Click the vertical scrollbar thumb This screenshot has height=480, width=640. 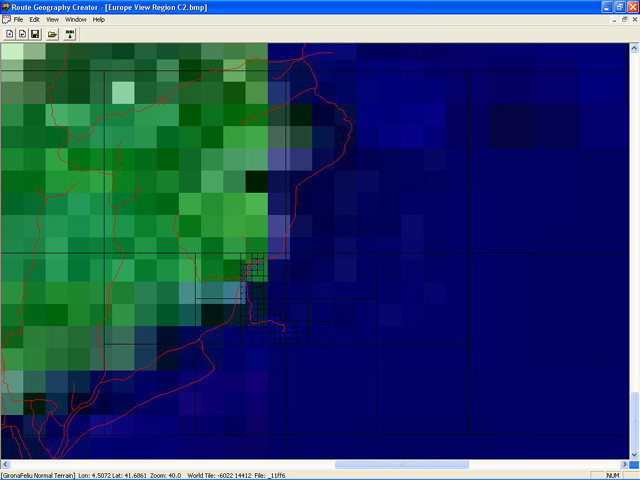tap(634, 420)
